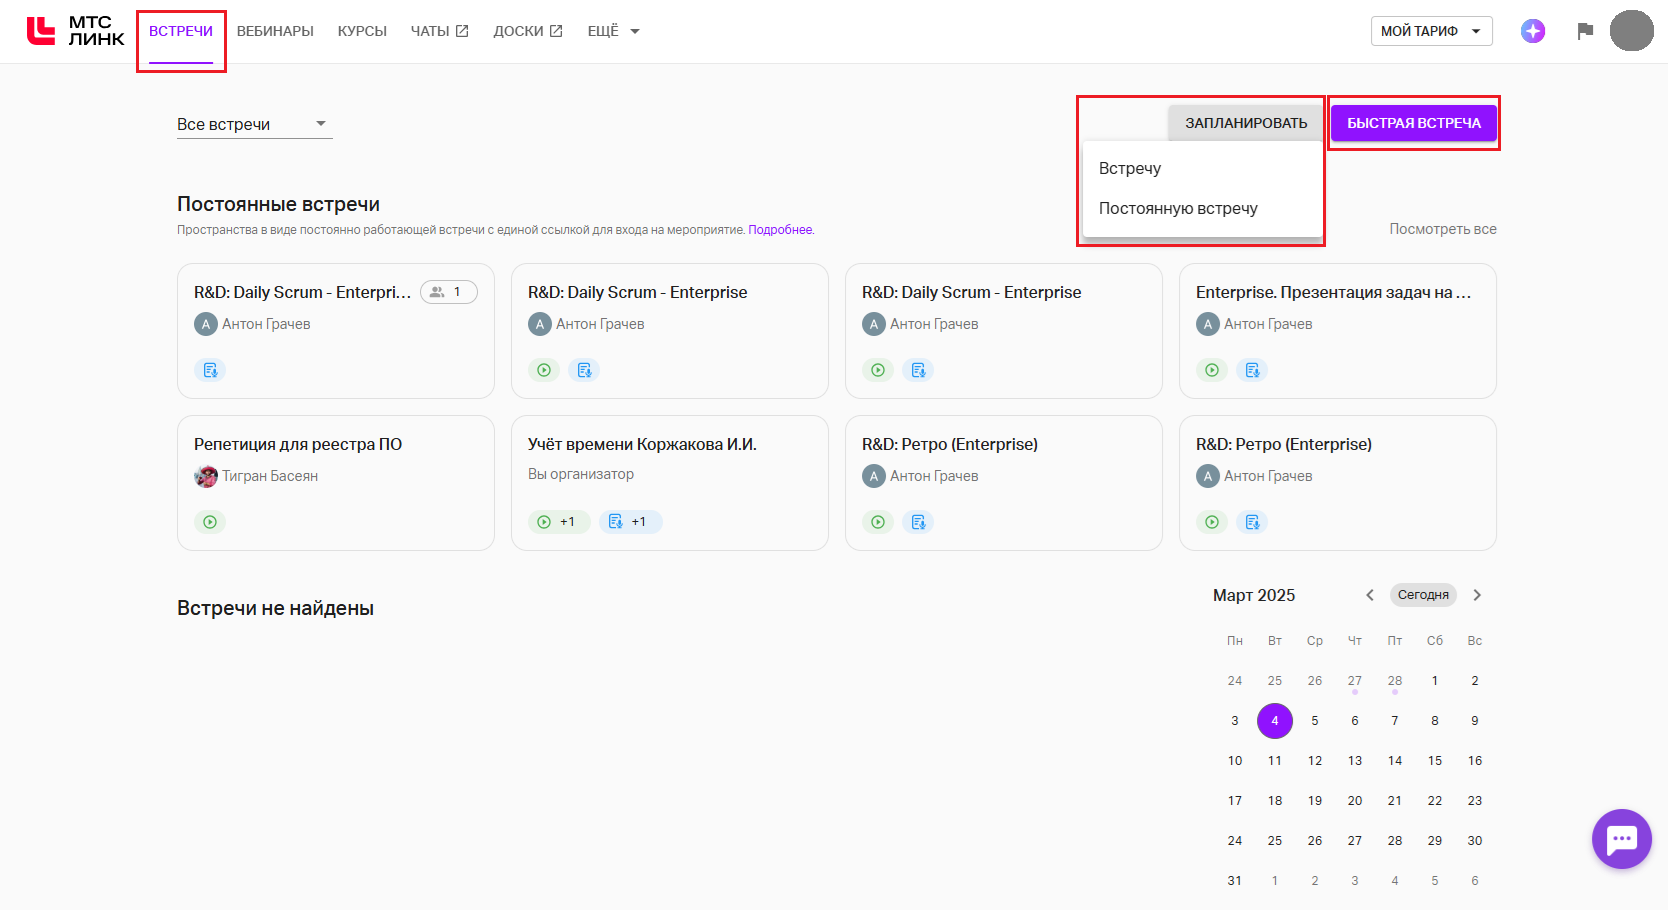Open the user avatar profile

[1631, 31]
